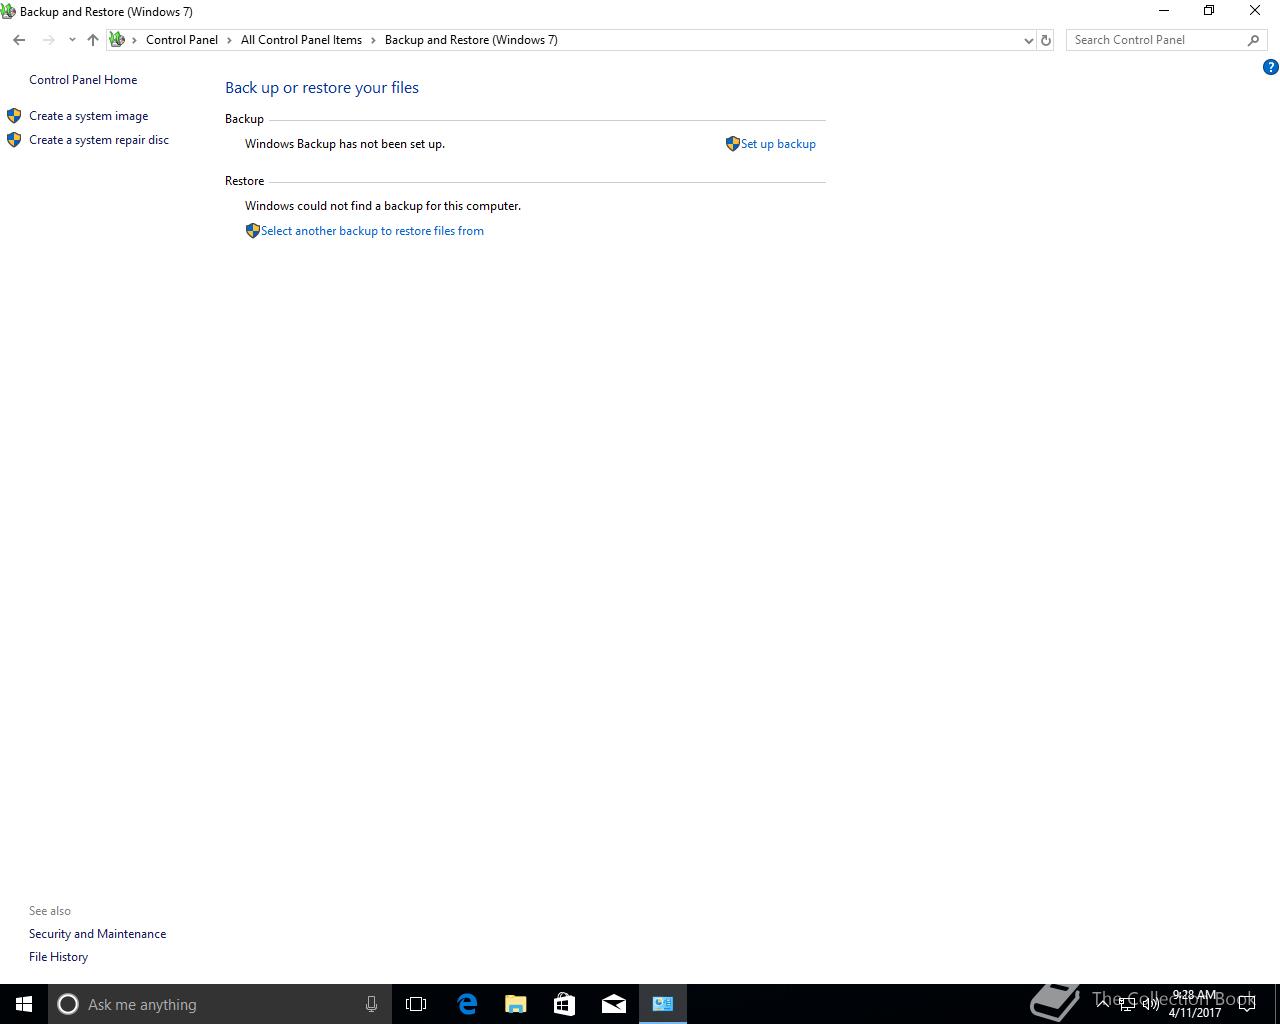Click the Cortana microphone icon
1280x1024 pixels.
pyautogui.click(x=371, y=1004)
